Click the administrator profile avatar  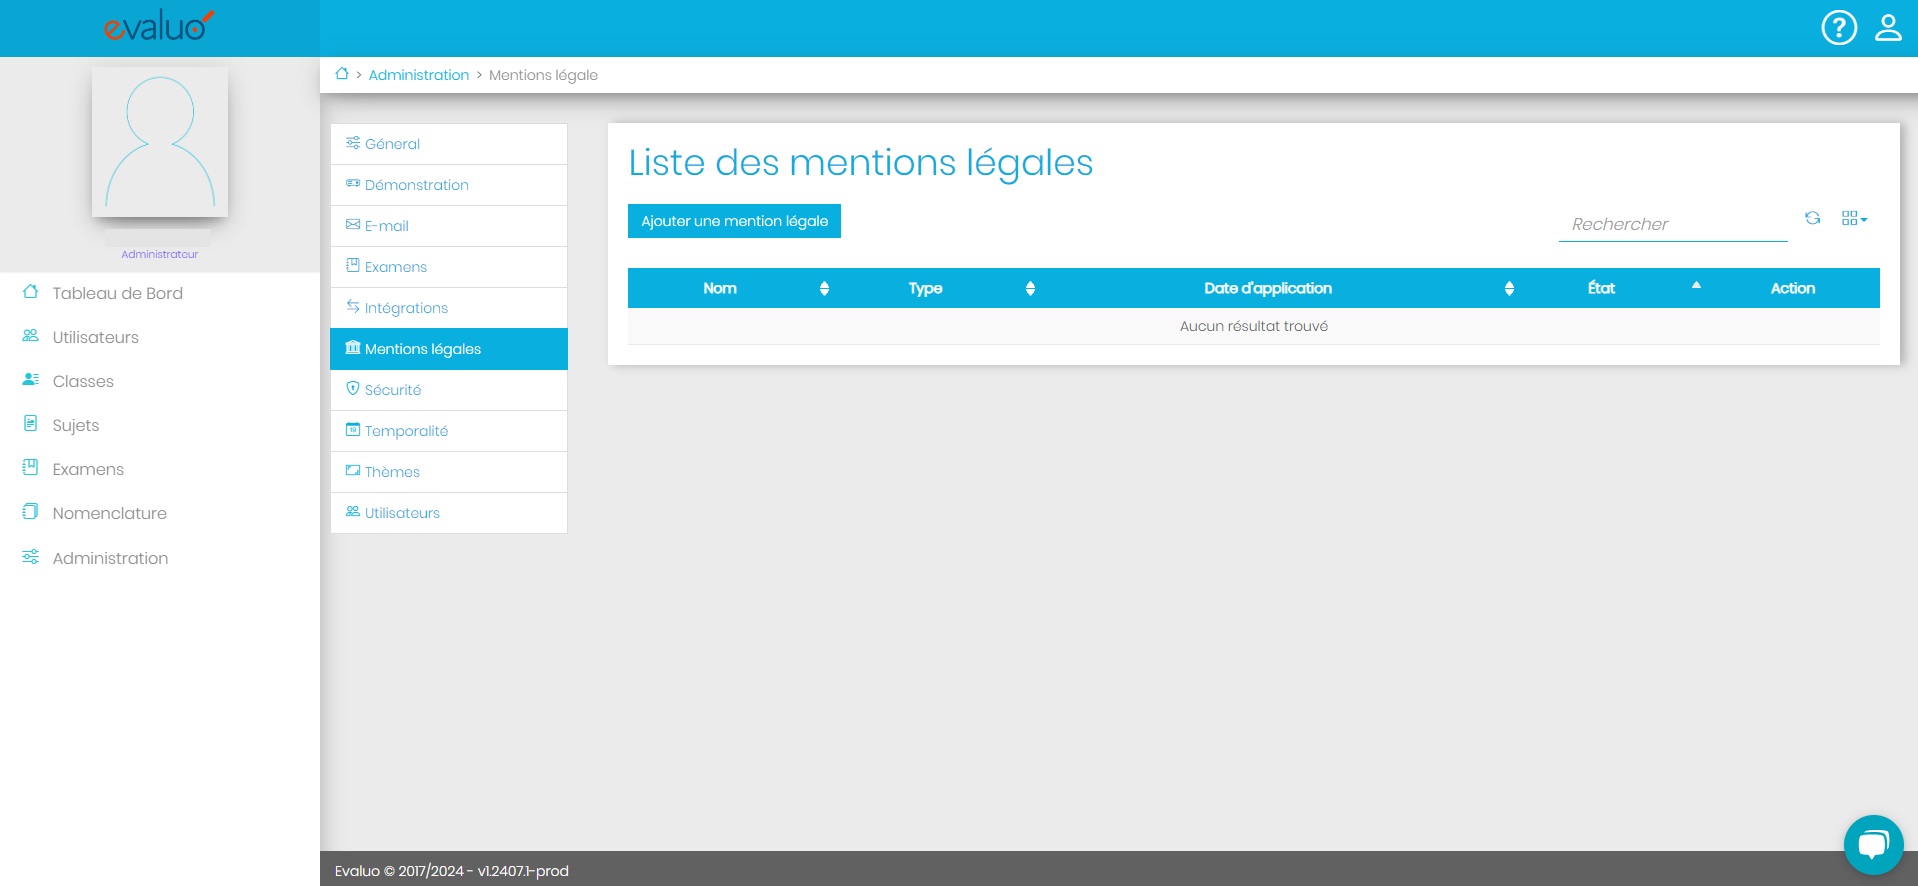pos(160,142)
